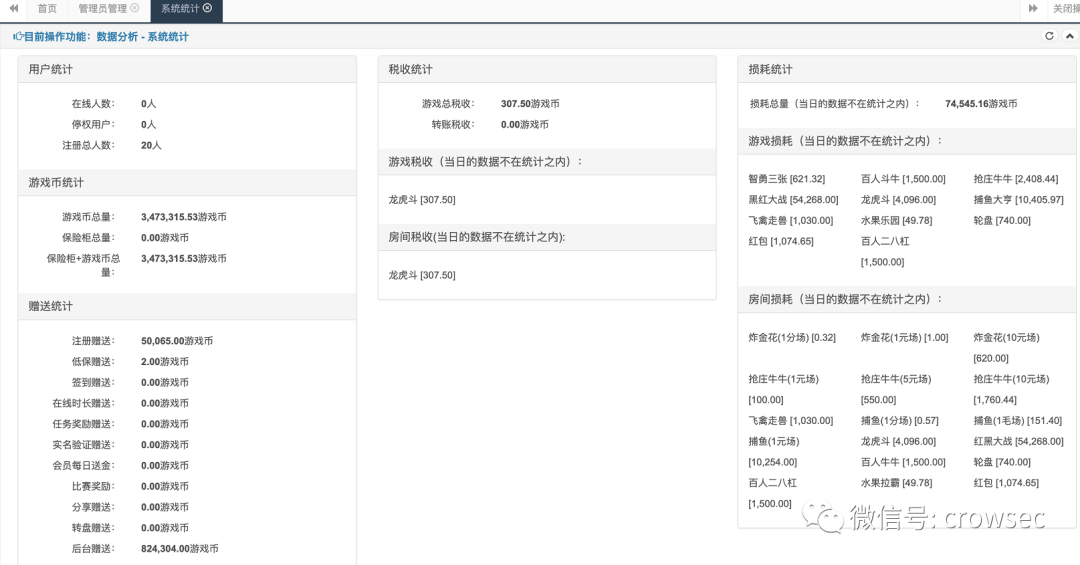Collapse the panel with the up-chevron icon
This screenshot has width=1080, height=565.
pyautogui.click(x=1069, y=36)
